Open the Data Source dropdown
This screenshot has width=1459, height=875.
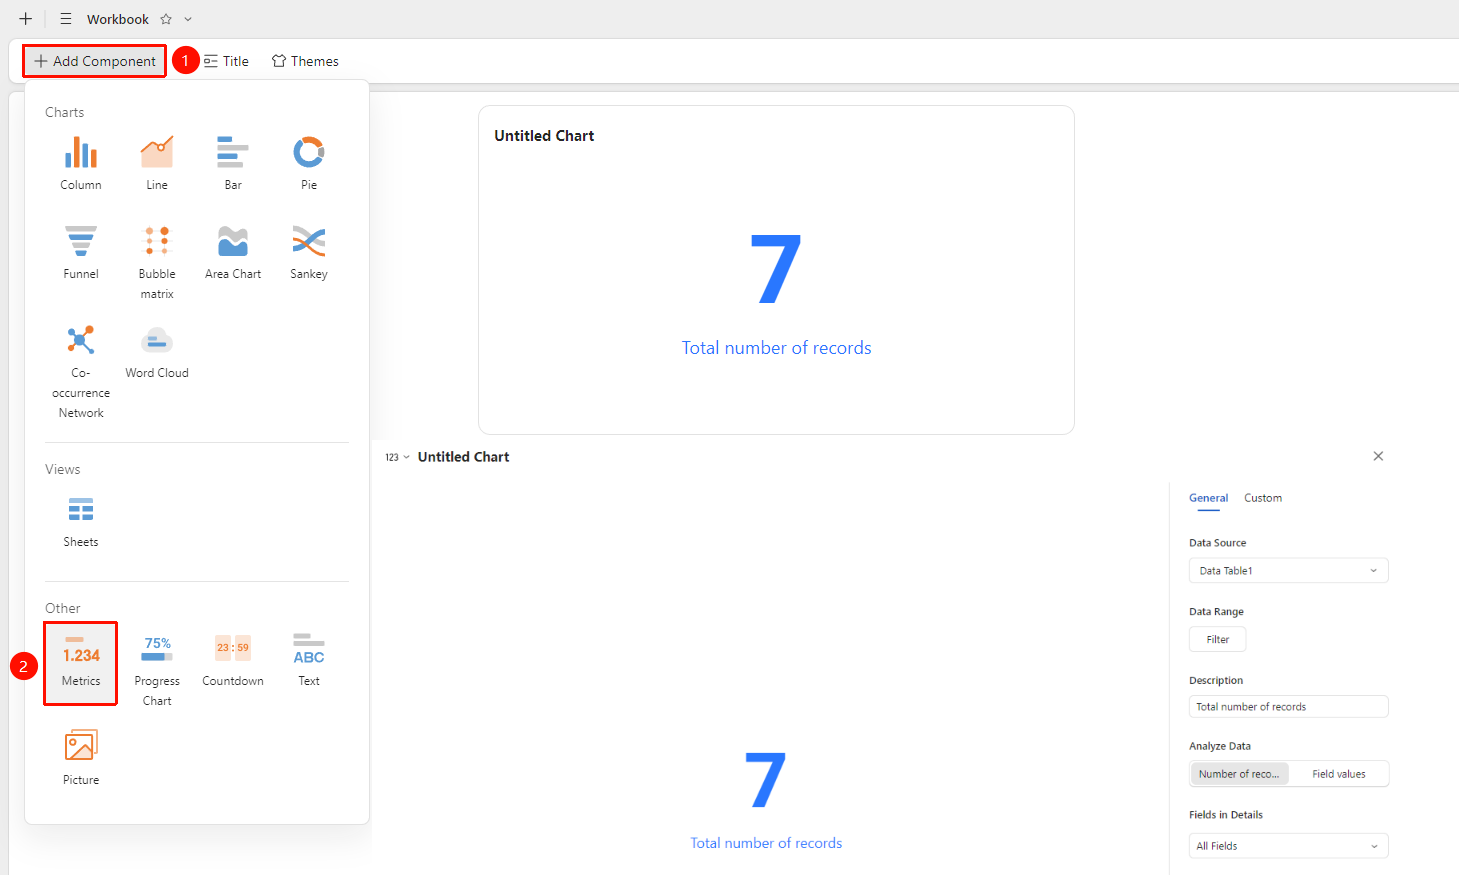click(1288, 571)
